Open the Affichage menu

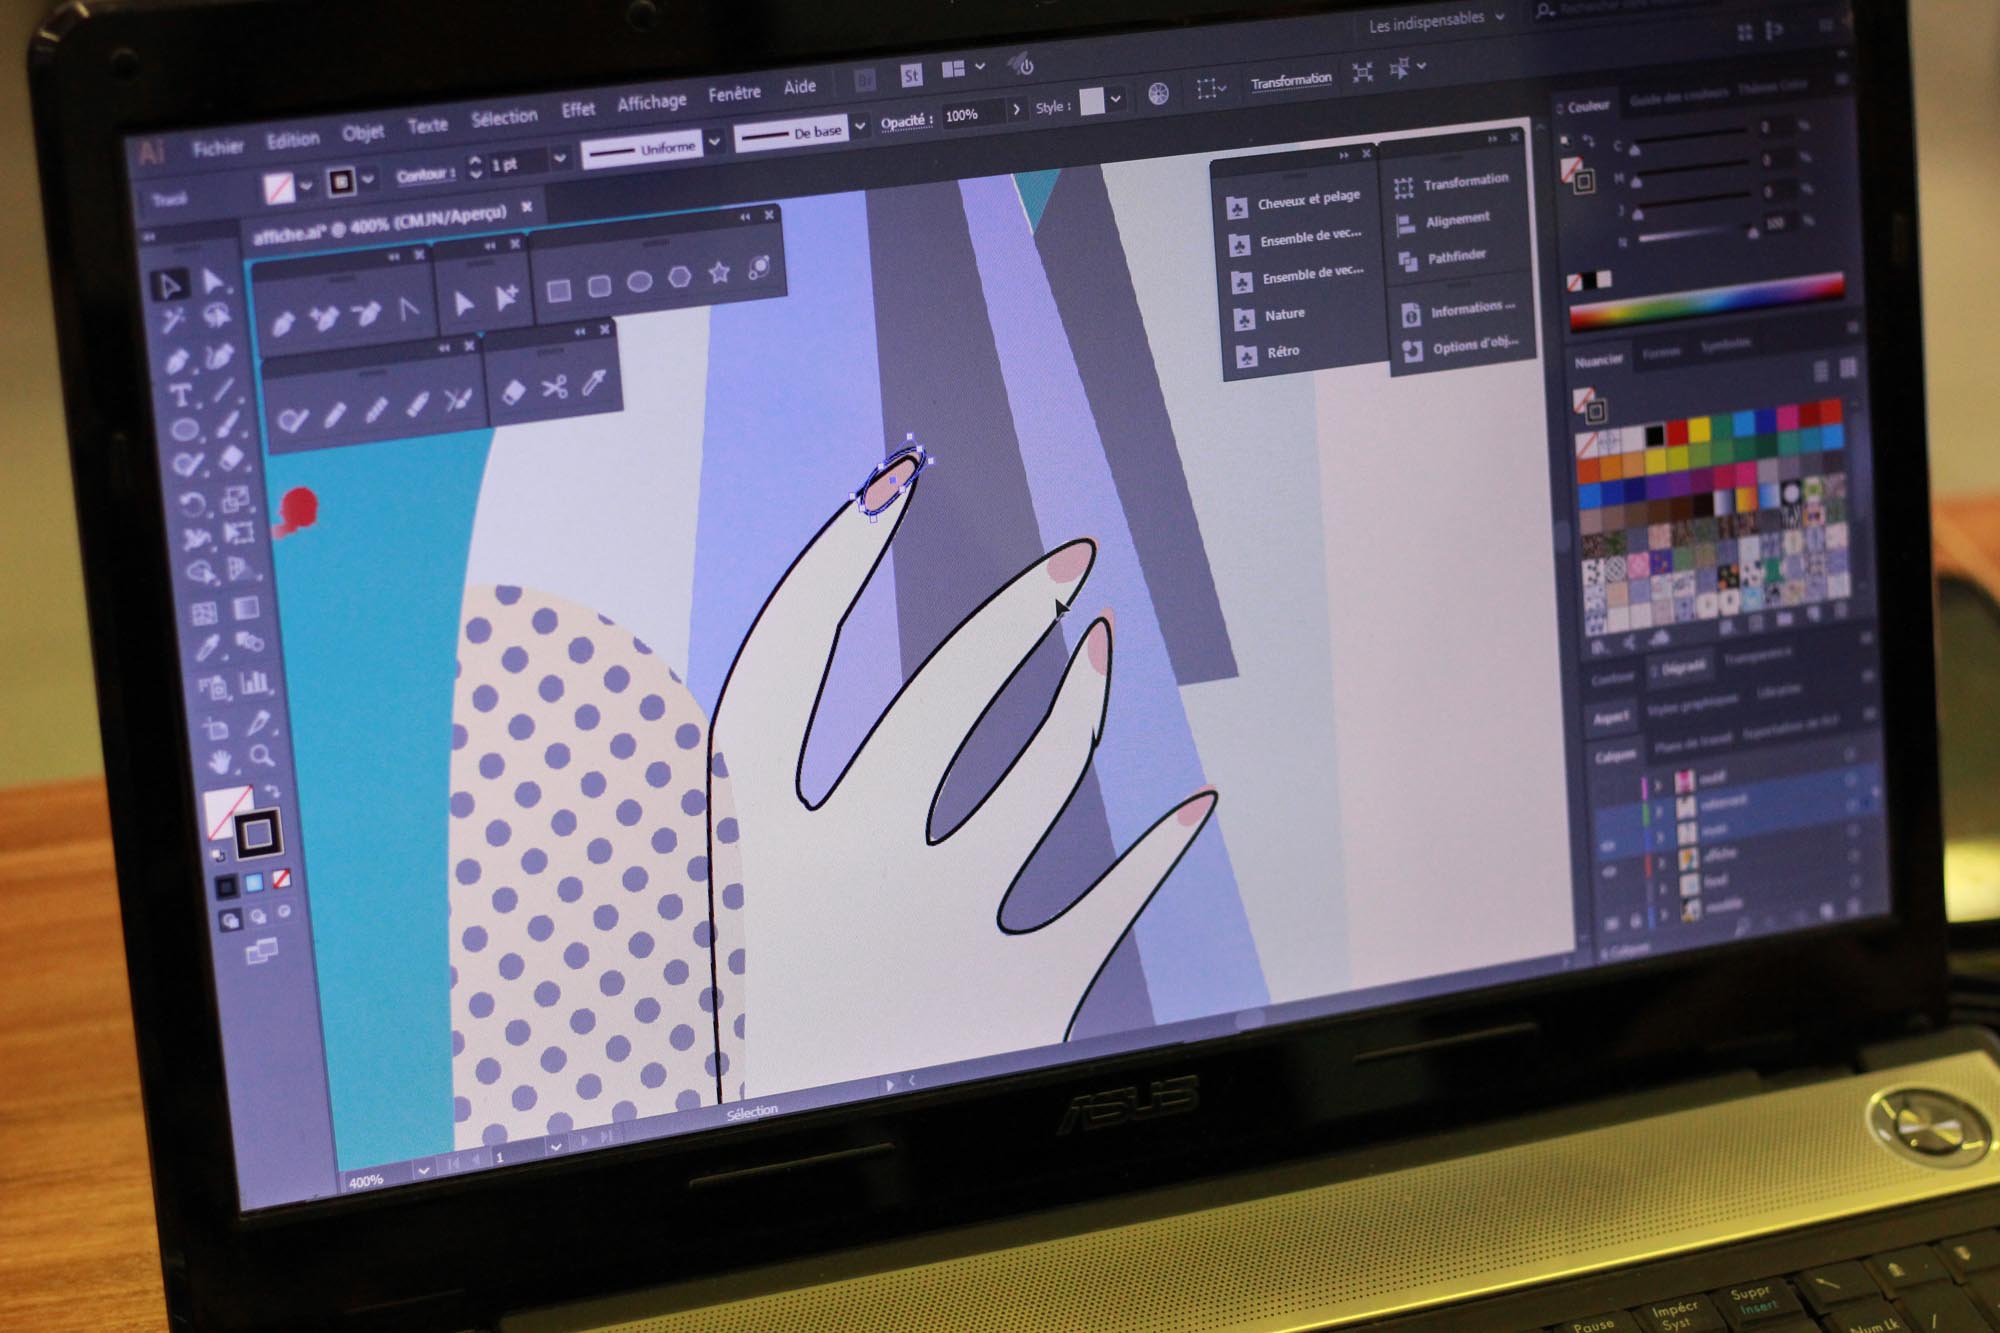(x=652, y=101)
